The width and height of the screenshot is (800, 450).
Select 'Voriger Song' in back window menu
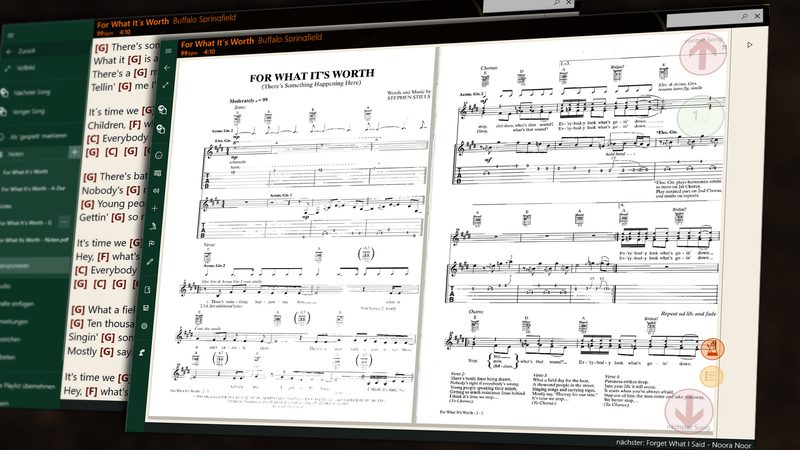[29, 111]
